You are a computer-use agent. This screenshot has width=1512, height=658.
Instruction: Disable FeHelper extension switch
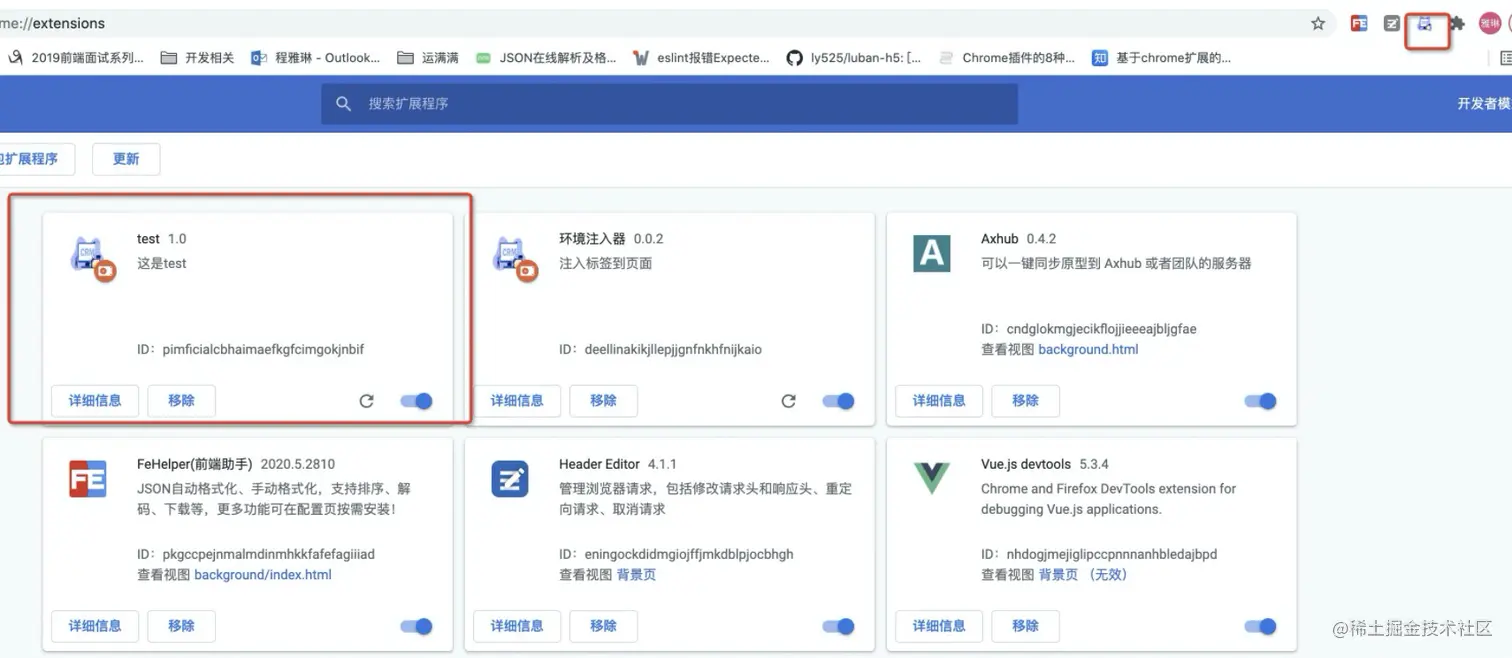point(417,626)
